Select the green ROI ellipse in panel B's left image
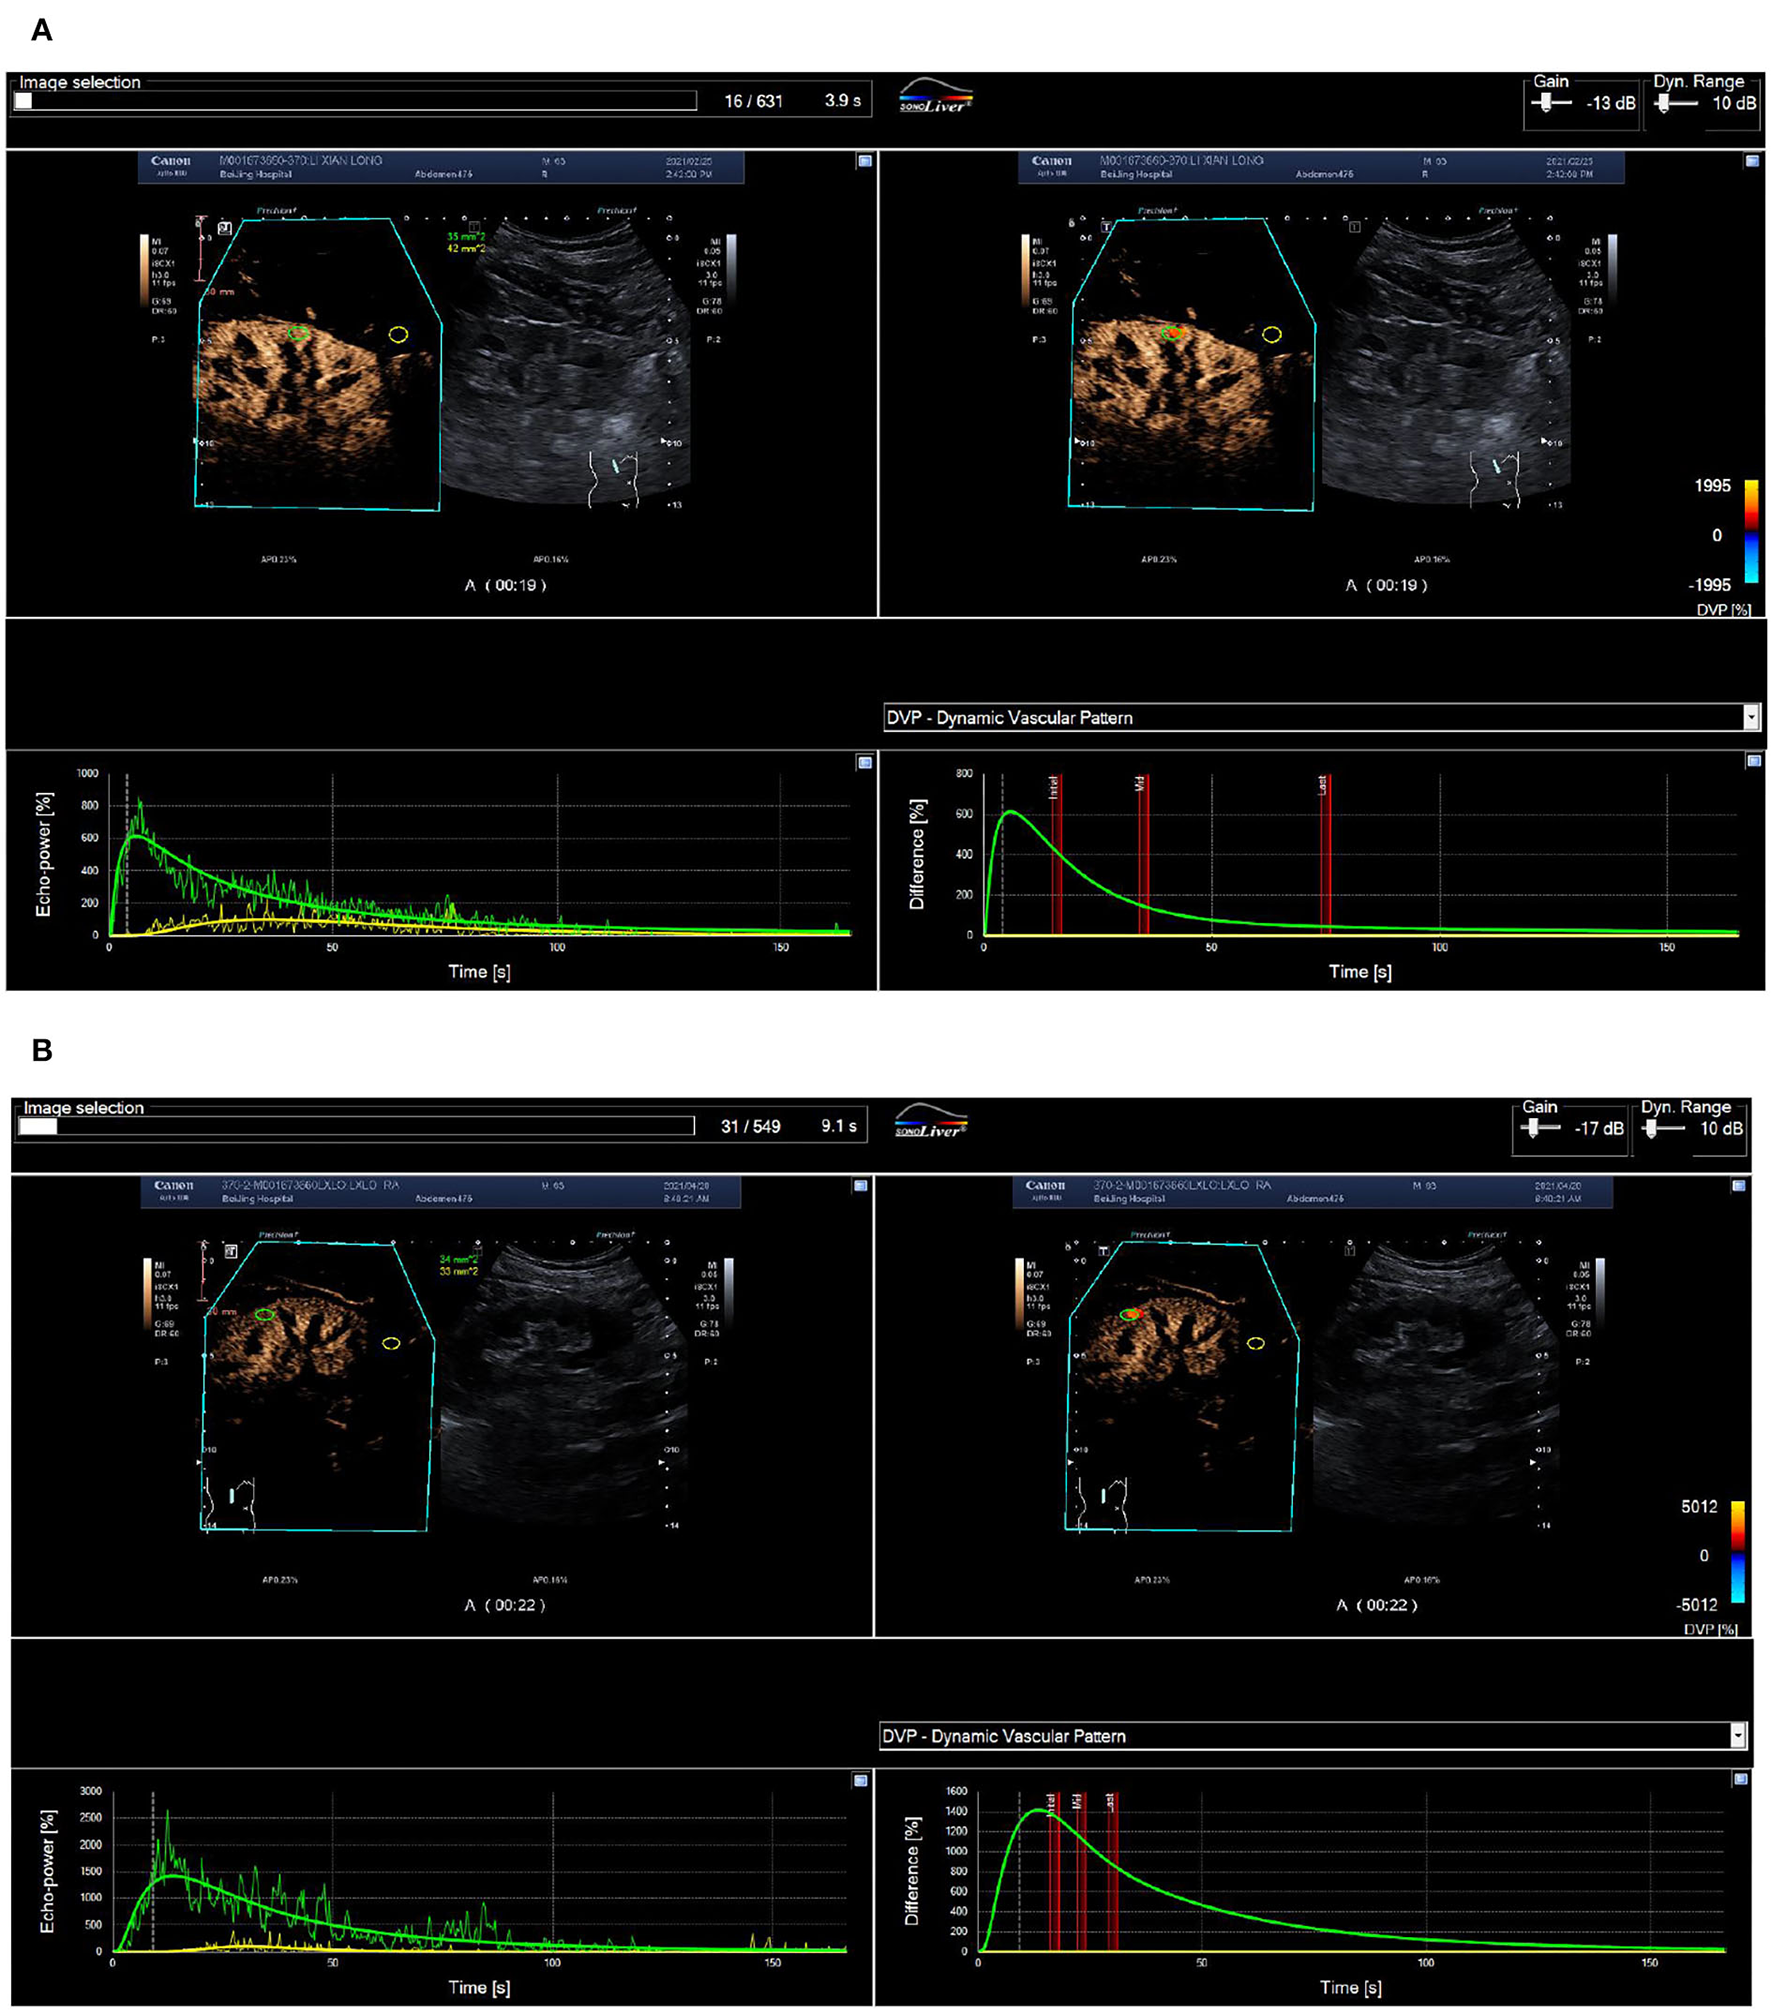 tap(264, 1314)
